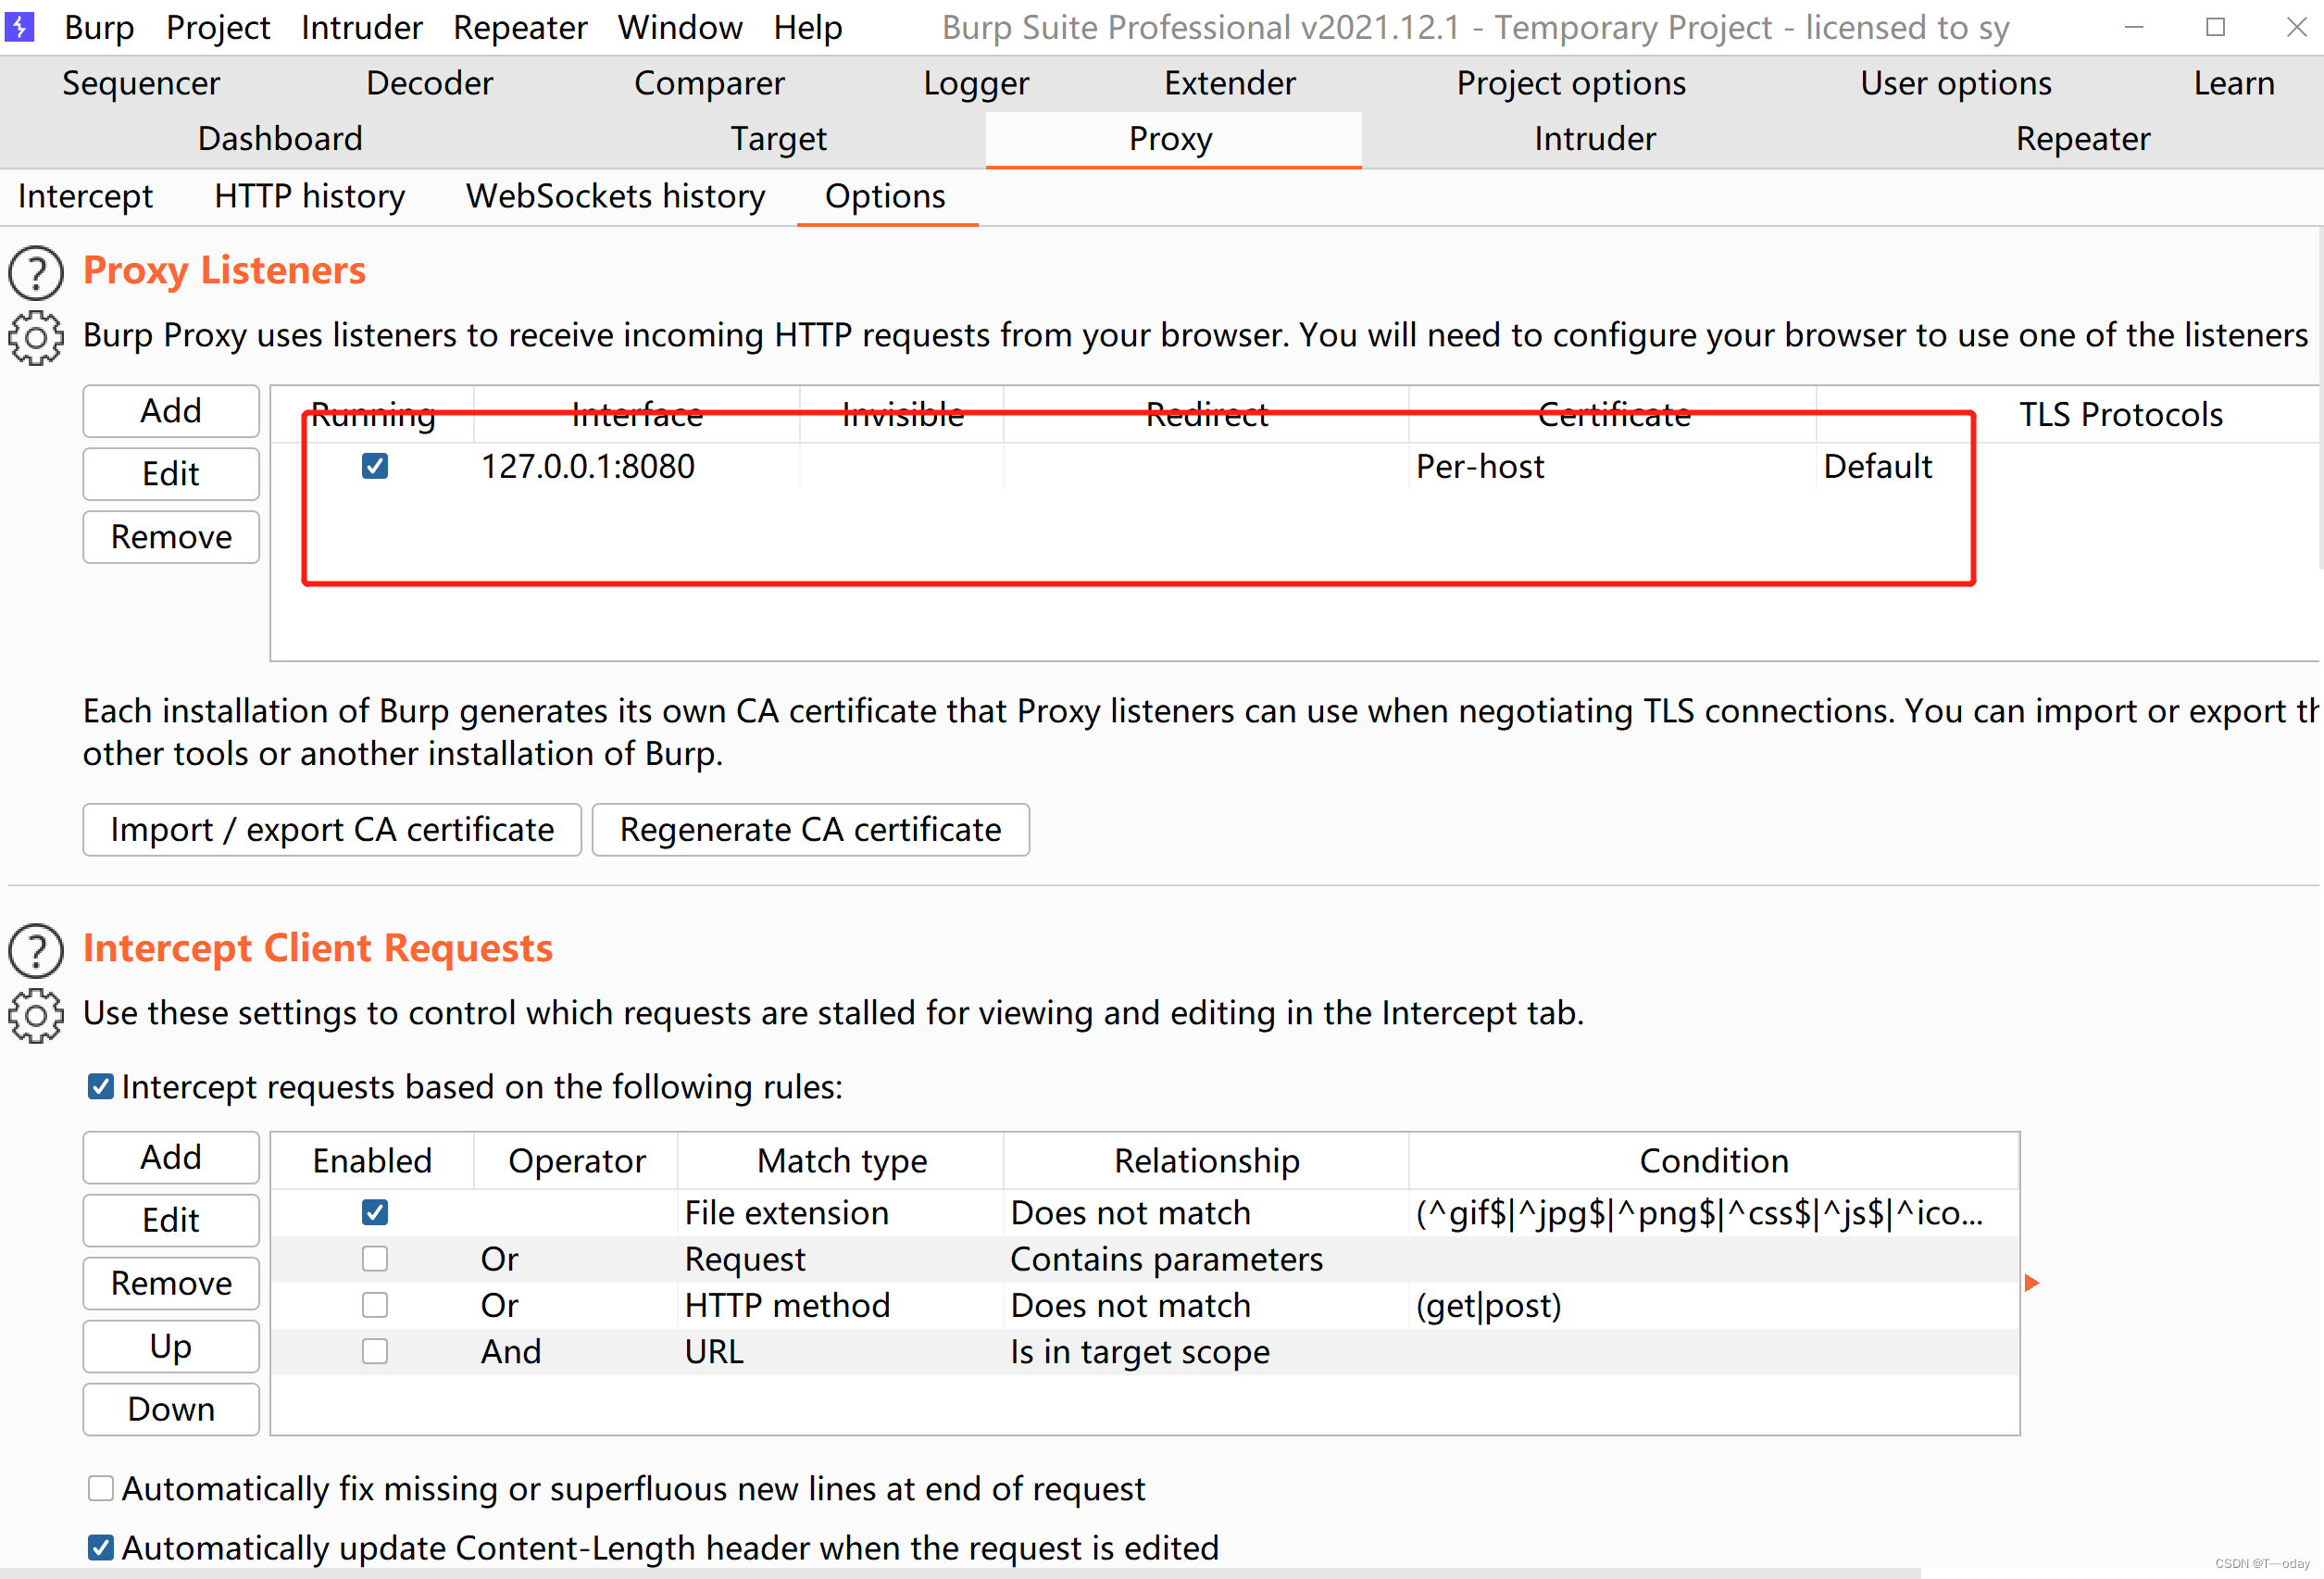Uncheck Running for listener 127.0.0.1:8080

(375, 466)
